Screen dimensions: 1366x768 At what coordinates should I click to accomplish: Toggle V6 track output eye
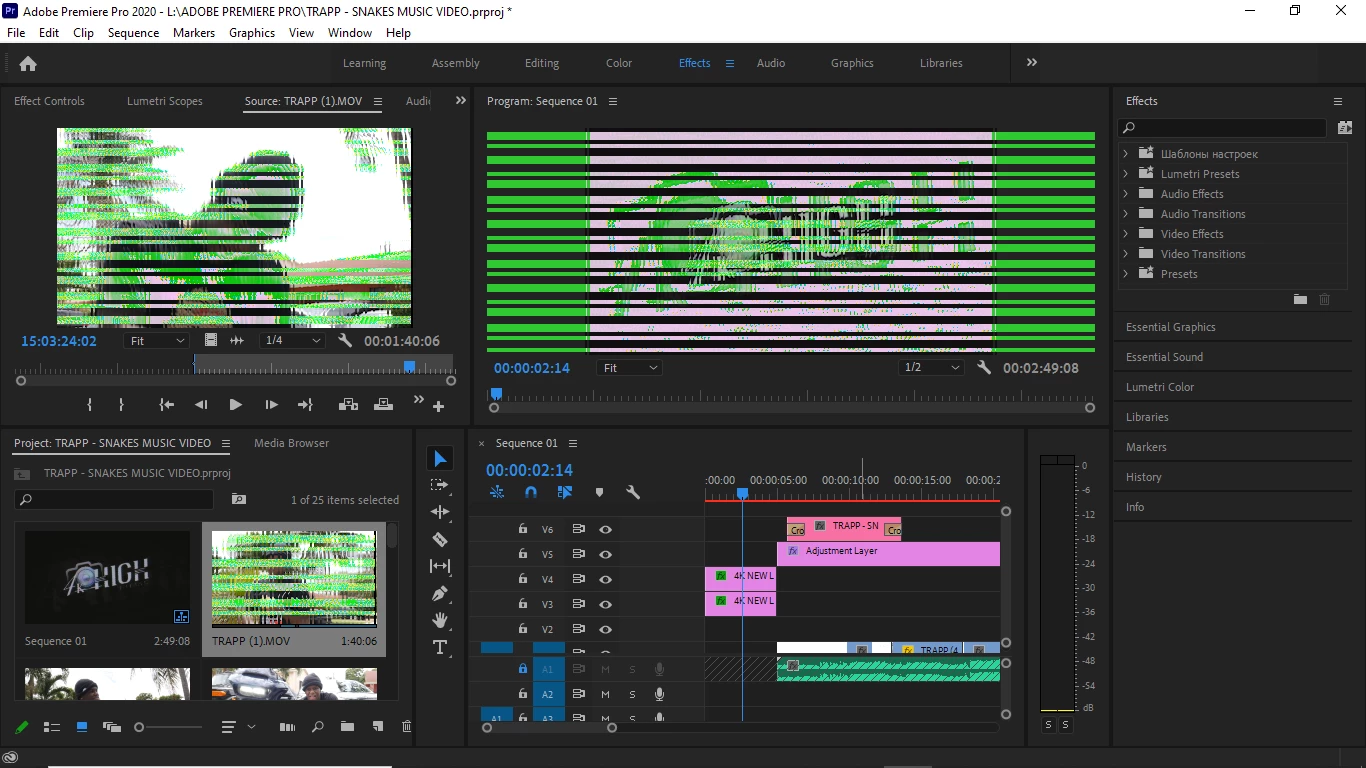(605, 529)
